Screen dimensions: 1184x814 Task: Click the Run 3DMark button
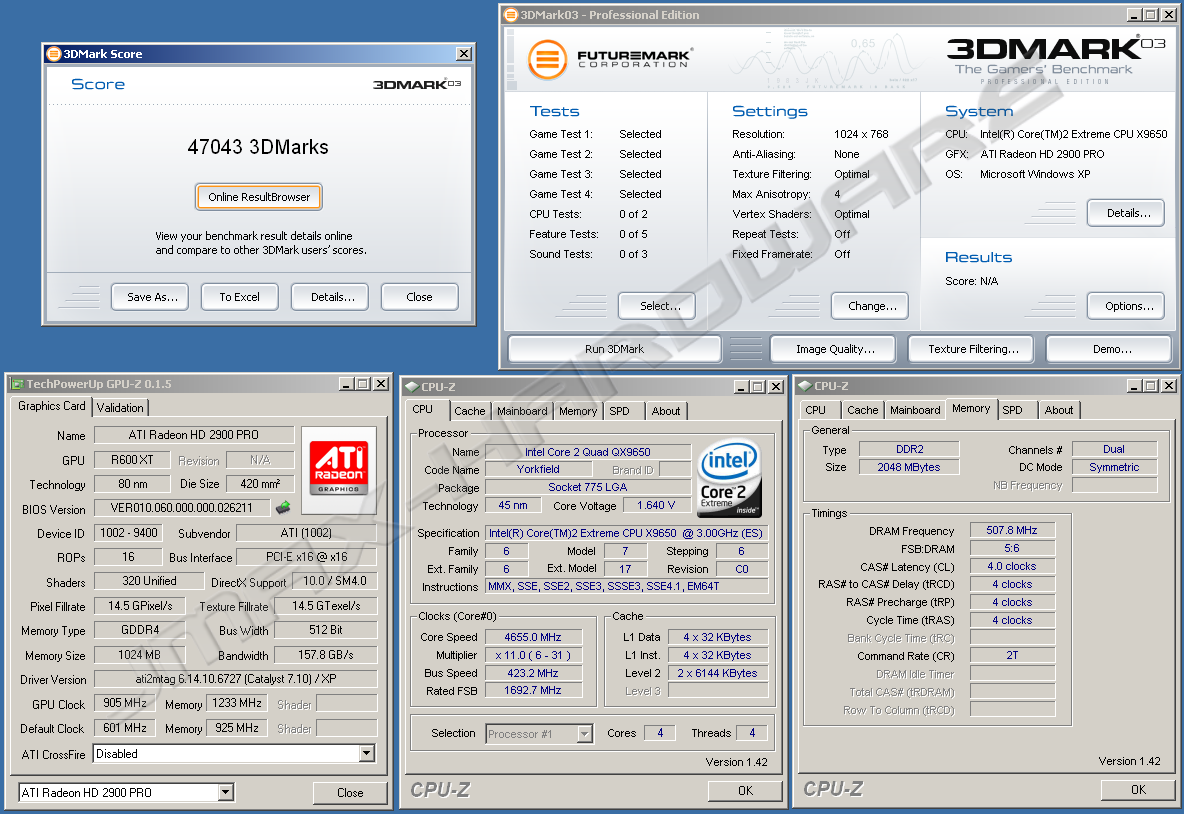[x=615, y=349]
